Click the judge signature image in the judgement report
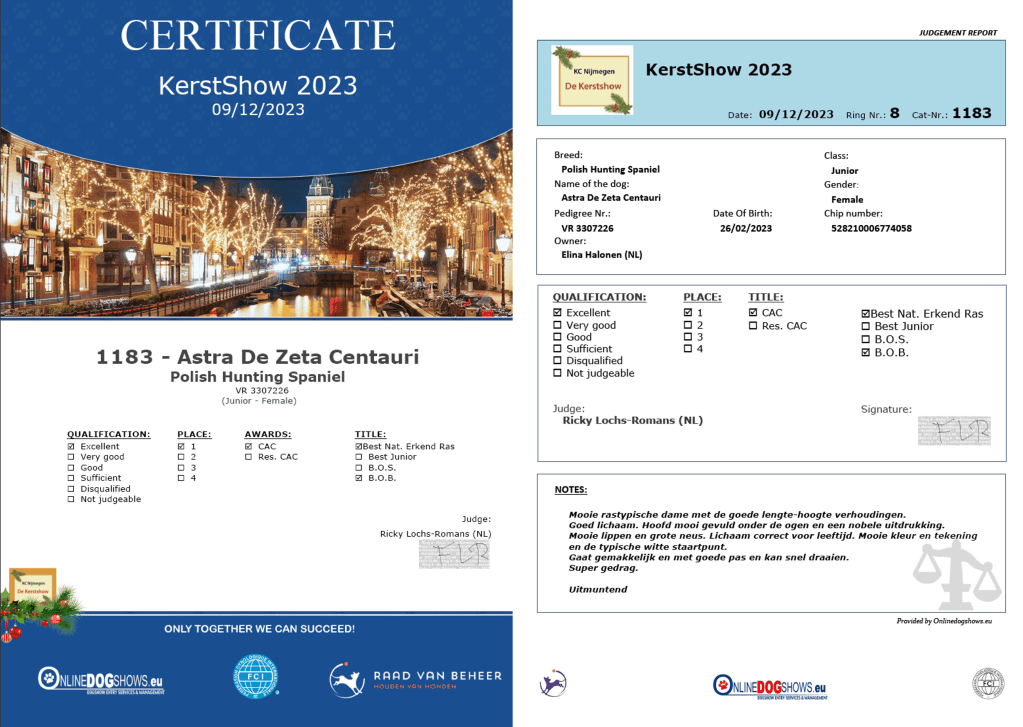Screen dimensions: 1023x727 pyautogui.click(x=953, y=430)
